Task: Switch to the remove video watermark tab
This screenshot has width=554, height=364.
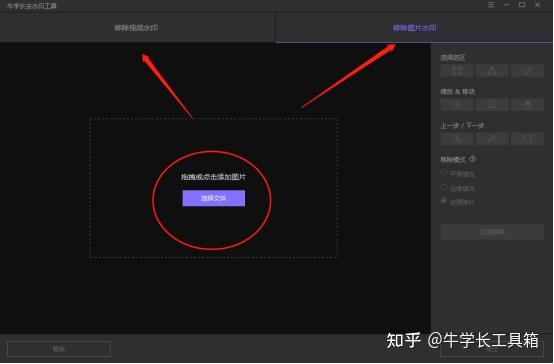Action: pyautogui.click(x=137, y=28)
